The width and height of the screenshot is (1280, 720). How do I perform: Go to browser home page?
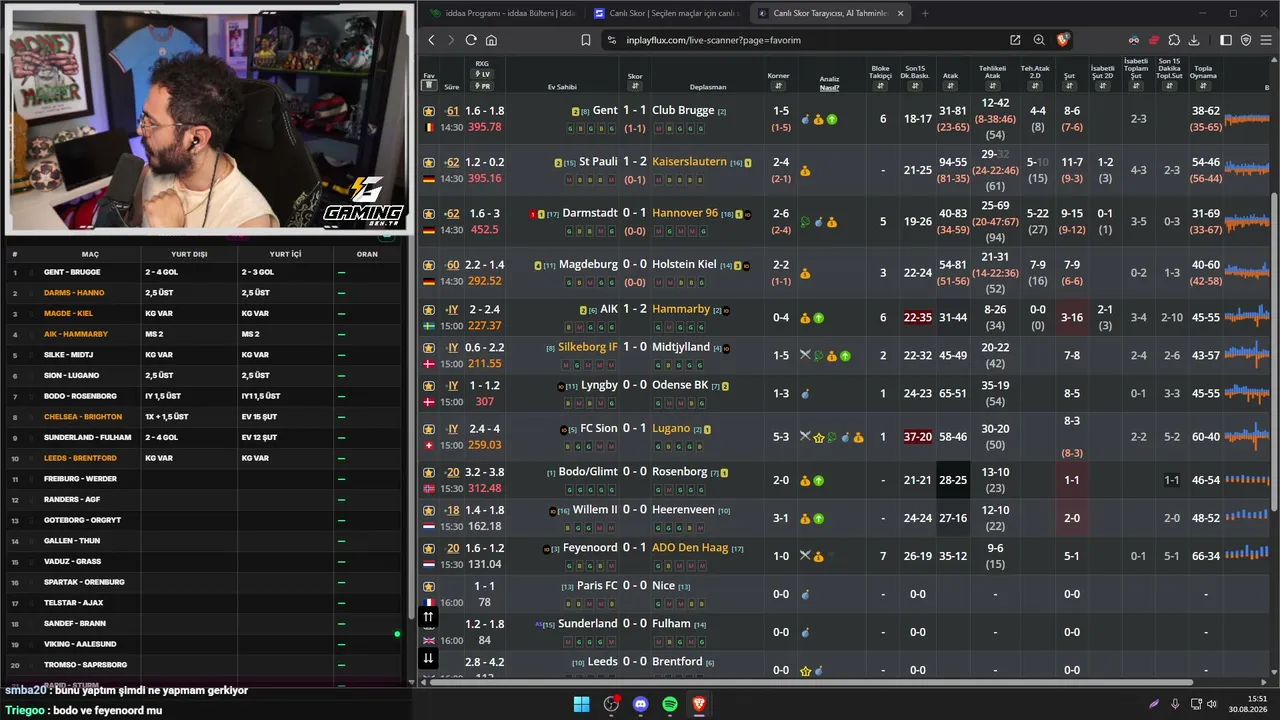tap(491, 40)
